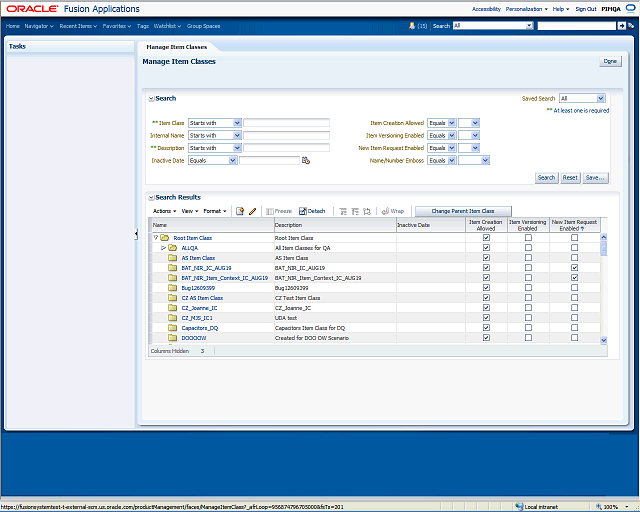The image size is (640, 512).
Task: Click the Item Class text input field
Action: tap(287, 123)
